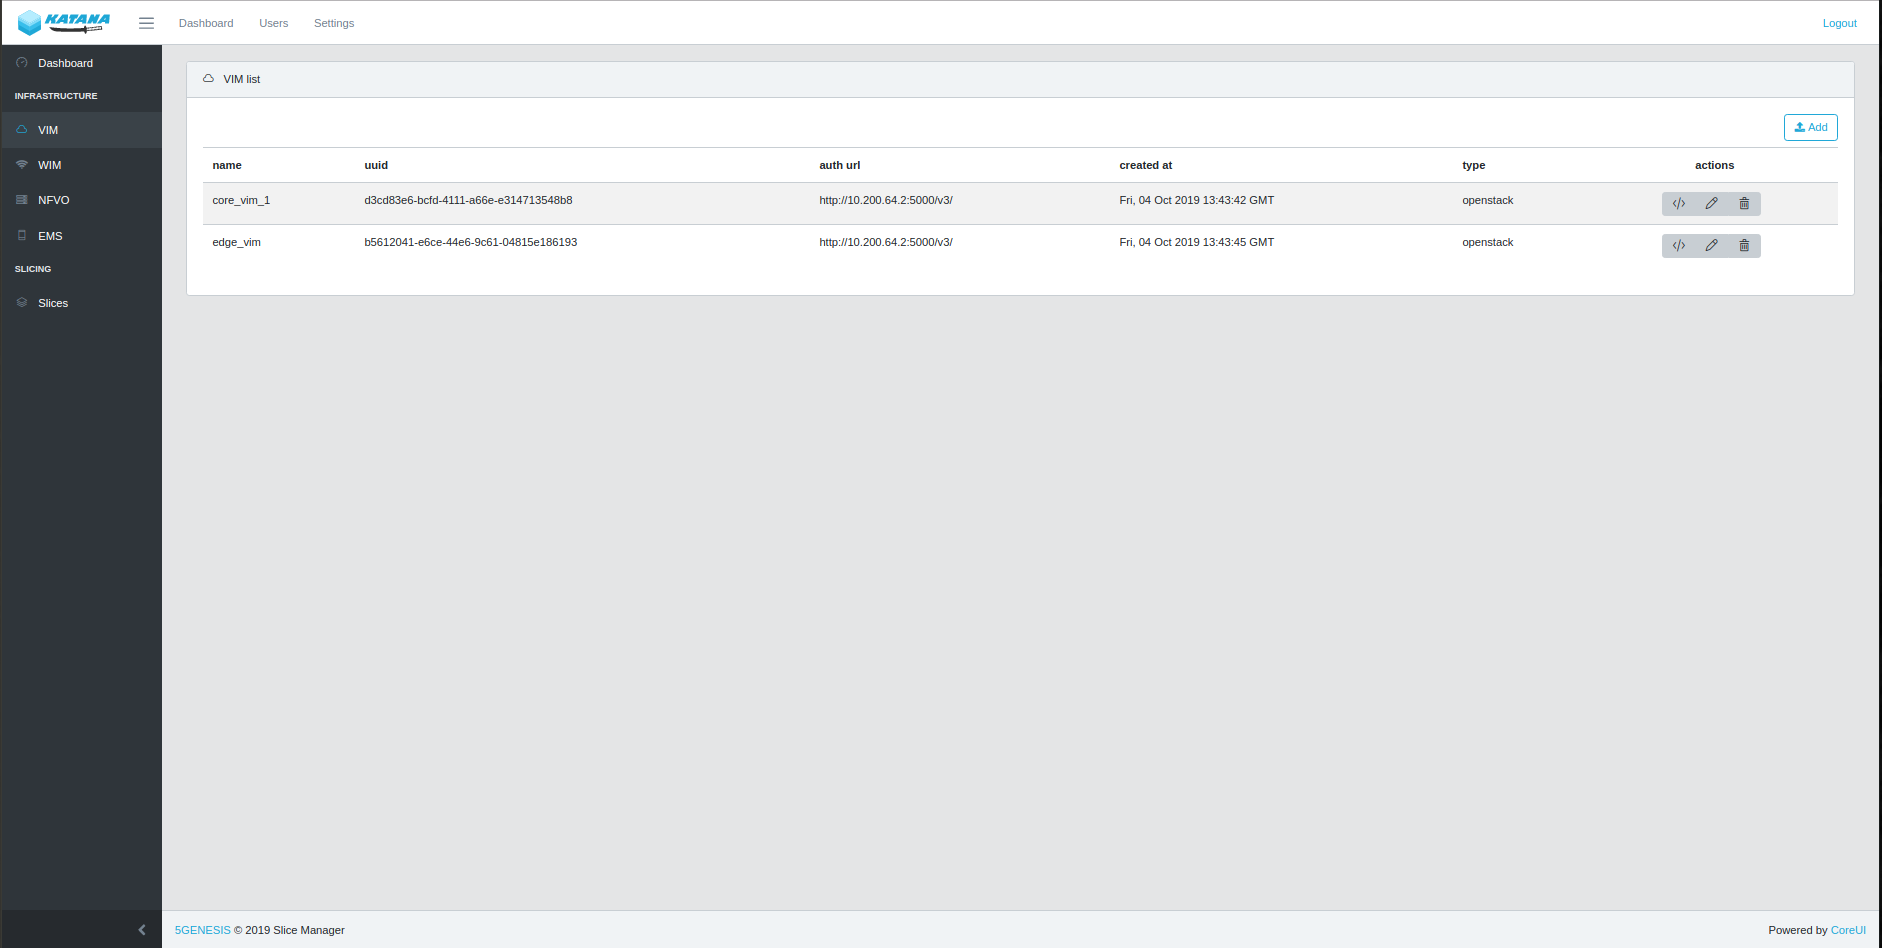Screen dimensions: 1882x948
Task: Add a new VIM
Action: click(x=1810, y=127)
